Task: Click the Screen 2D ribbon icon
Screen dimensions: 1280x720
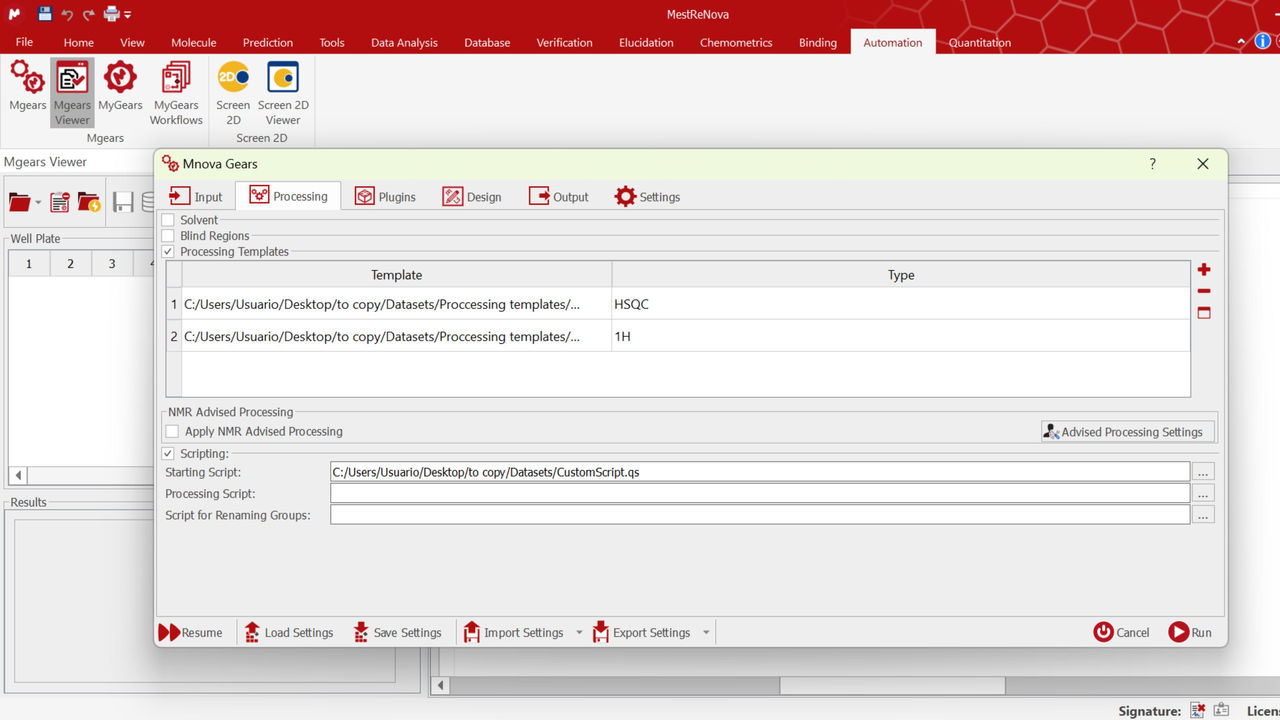Action: pyautogui.click(x=233, y=93)
